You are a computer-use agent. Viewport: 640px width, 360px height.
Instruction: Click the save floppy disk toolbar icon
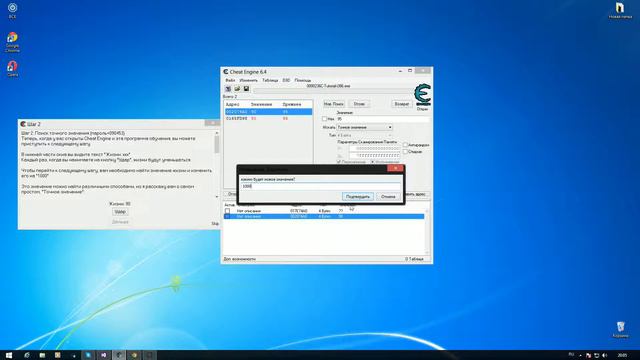pos(246,89)
